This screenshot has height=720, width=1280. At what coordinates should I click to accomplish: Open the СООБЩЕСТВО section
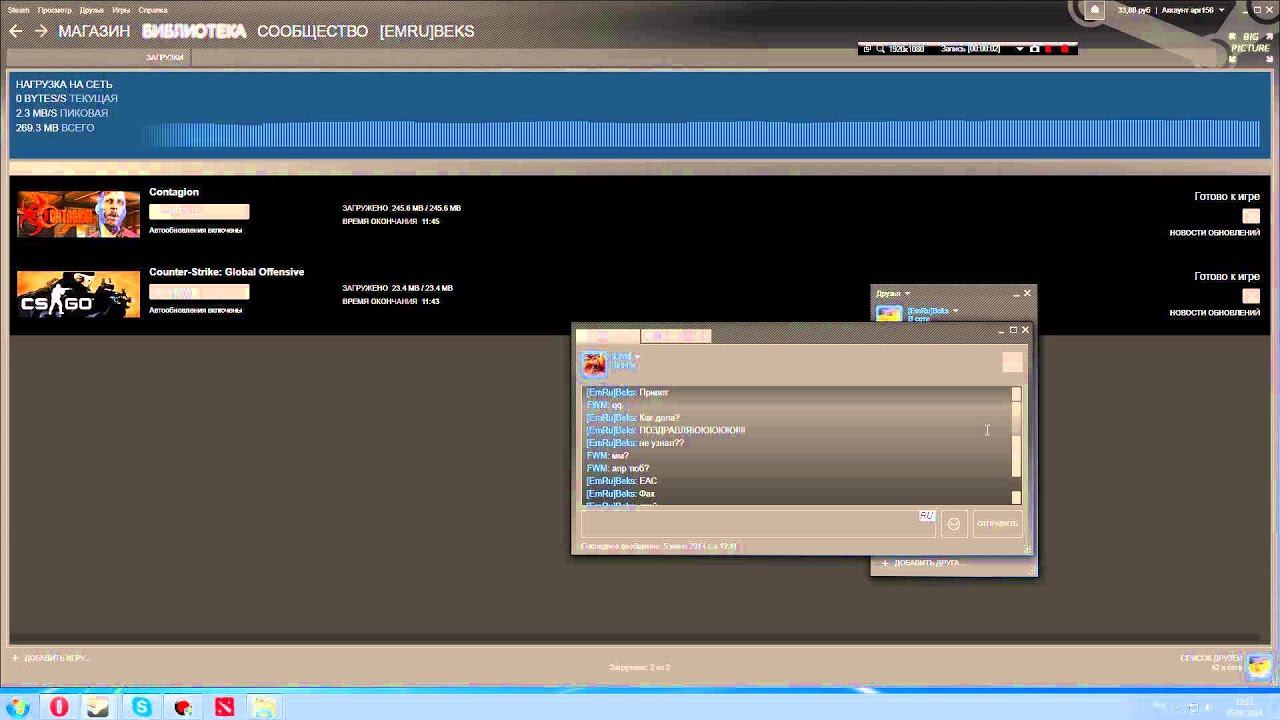pos(312,31)
